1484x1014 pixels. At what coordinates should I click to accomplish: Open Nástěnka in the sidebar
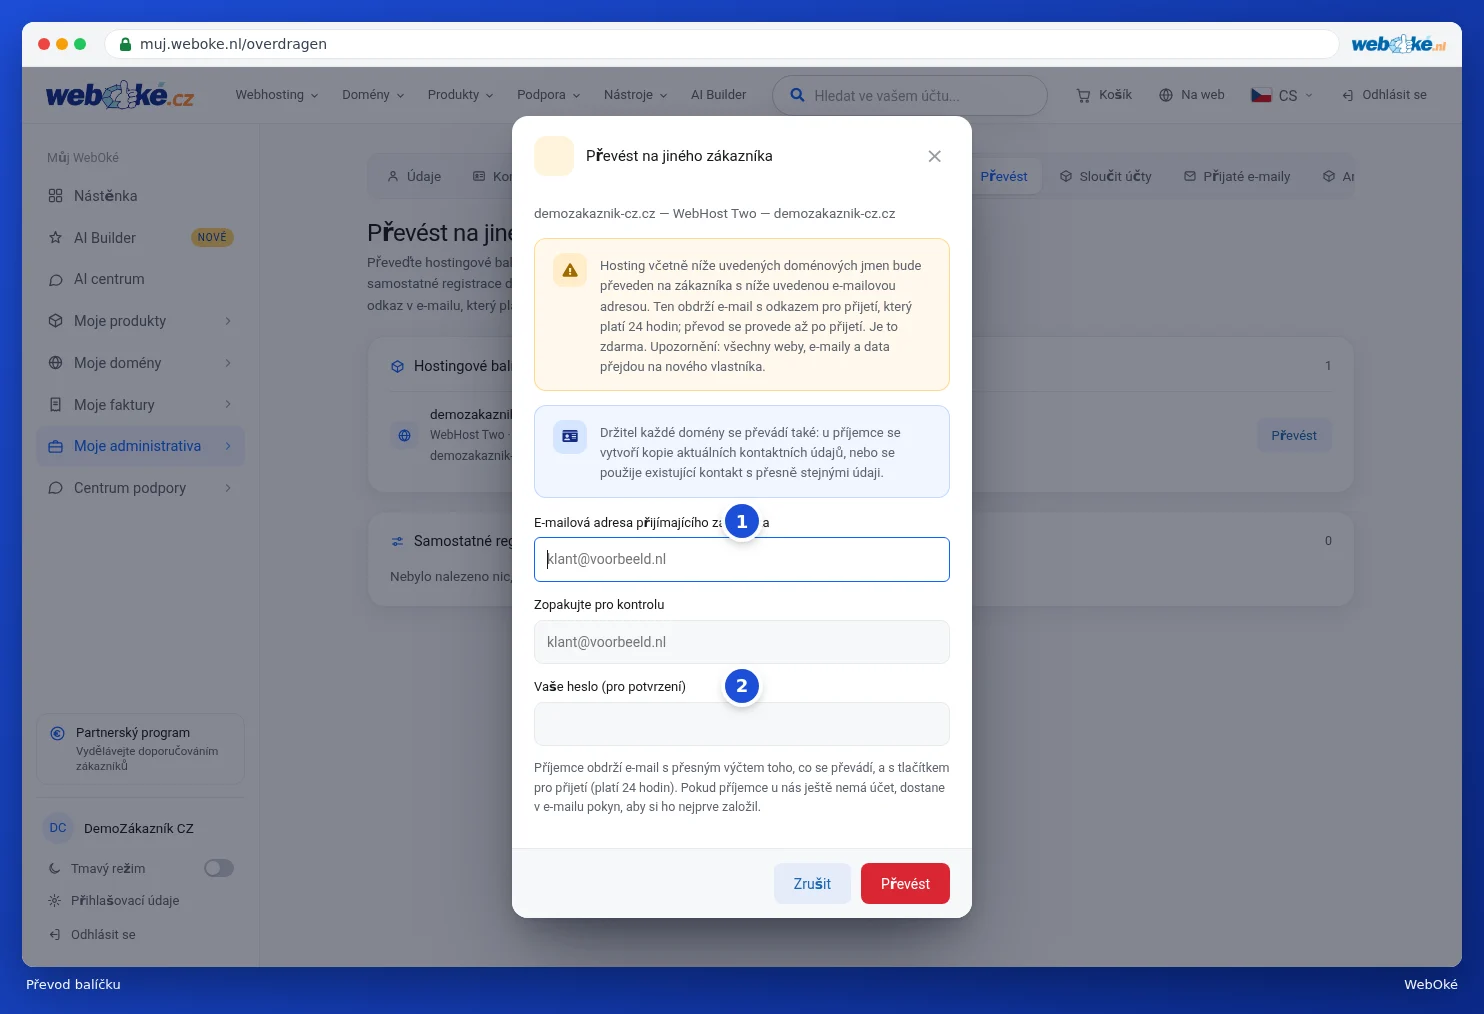[x=140, y=196]
